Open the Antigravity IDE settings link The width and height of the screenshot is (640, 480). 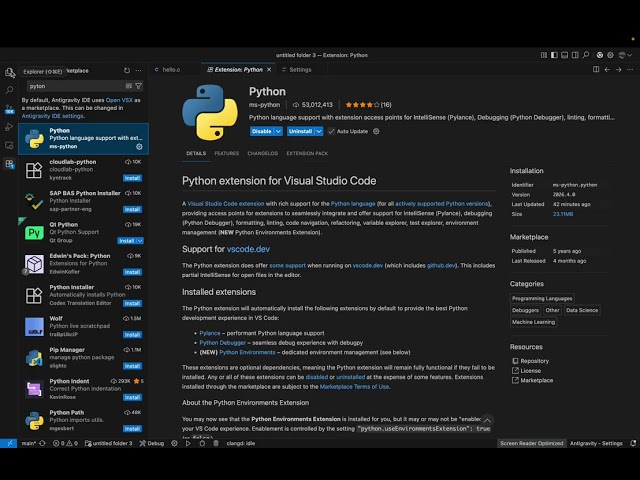pos(53,116)
